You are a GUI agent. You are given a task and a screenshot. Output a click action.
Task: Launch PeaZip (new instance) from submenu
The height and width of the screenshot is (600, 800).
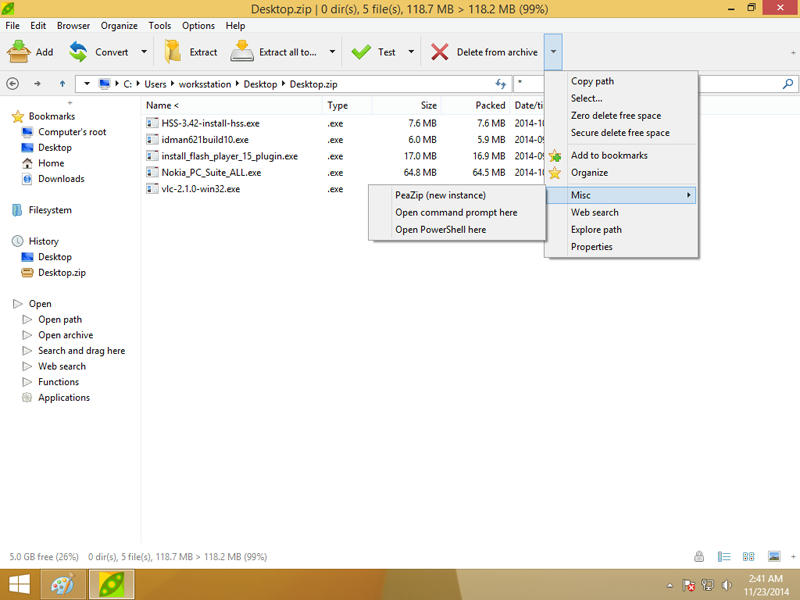coord(457,195)
